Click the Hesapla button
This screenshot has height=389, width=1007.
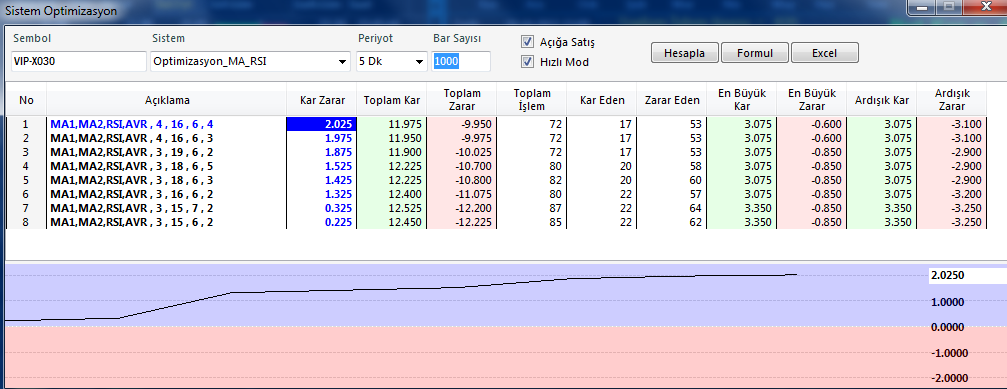pos(685,53)
